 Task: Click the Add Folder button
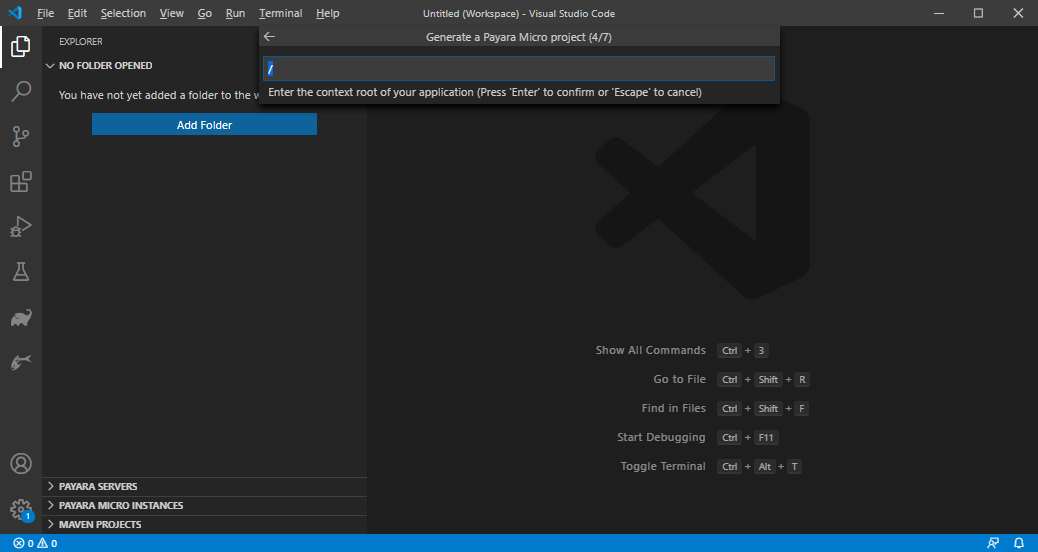pyautogui.click(x=204, y=125)
